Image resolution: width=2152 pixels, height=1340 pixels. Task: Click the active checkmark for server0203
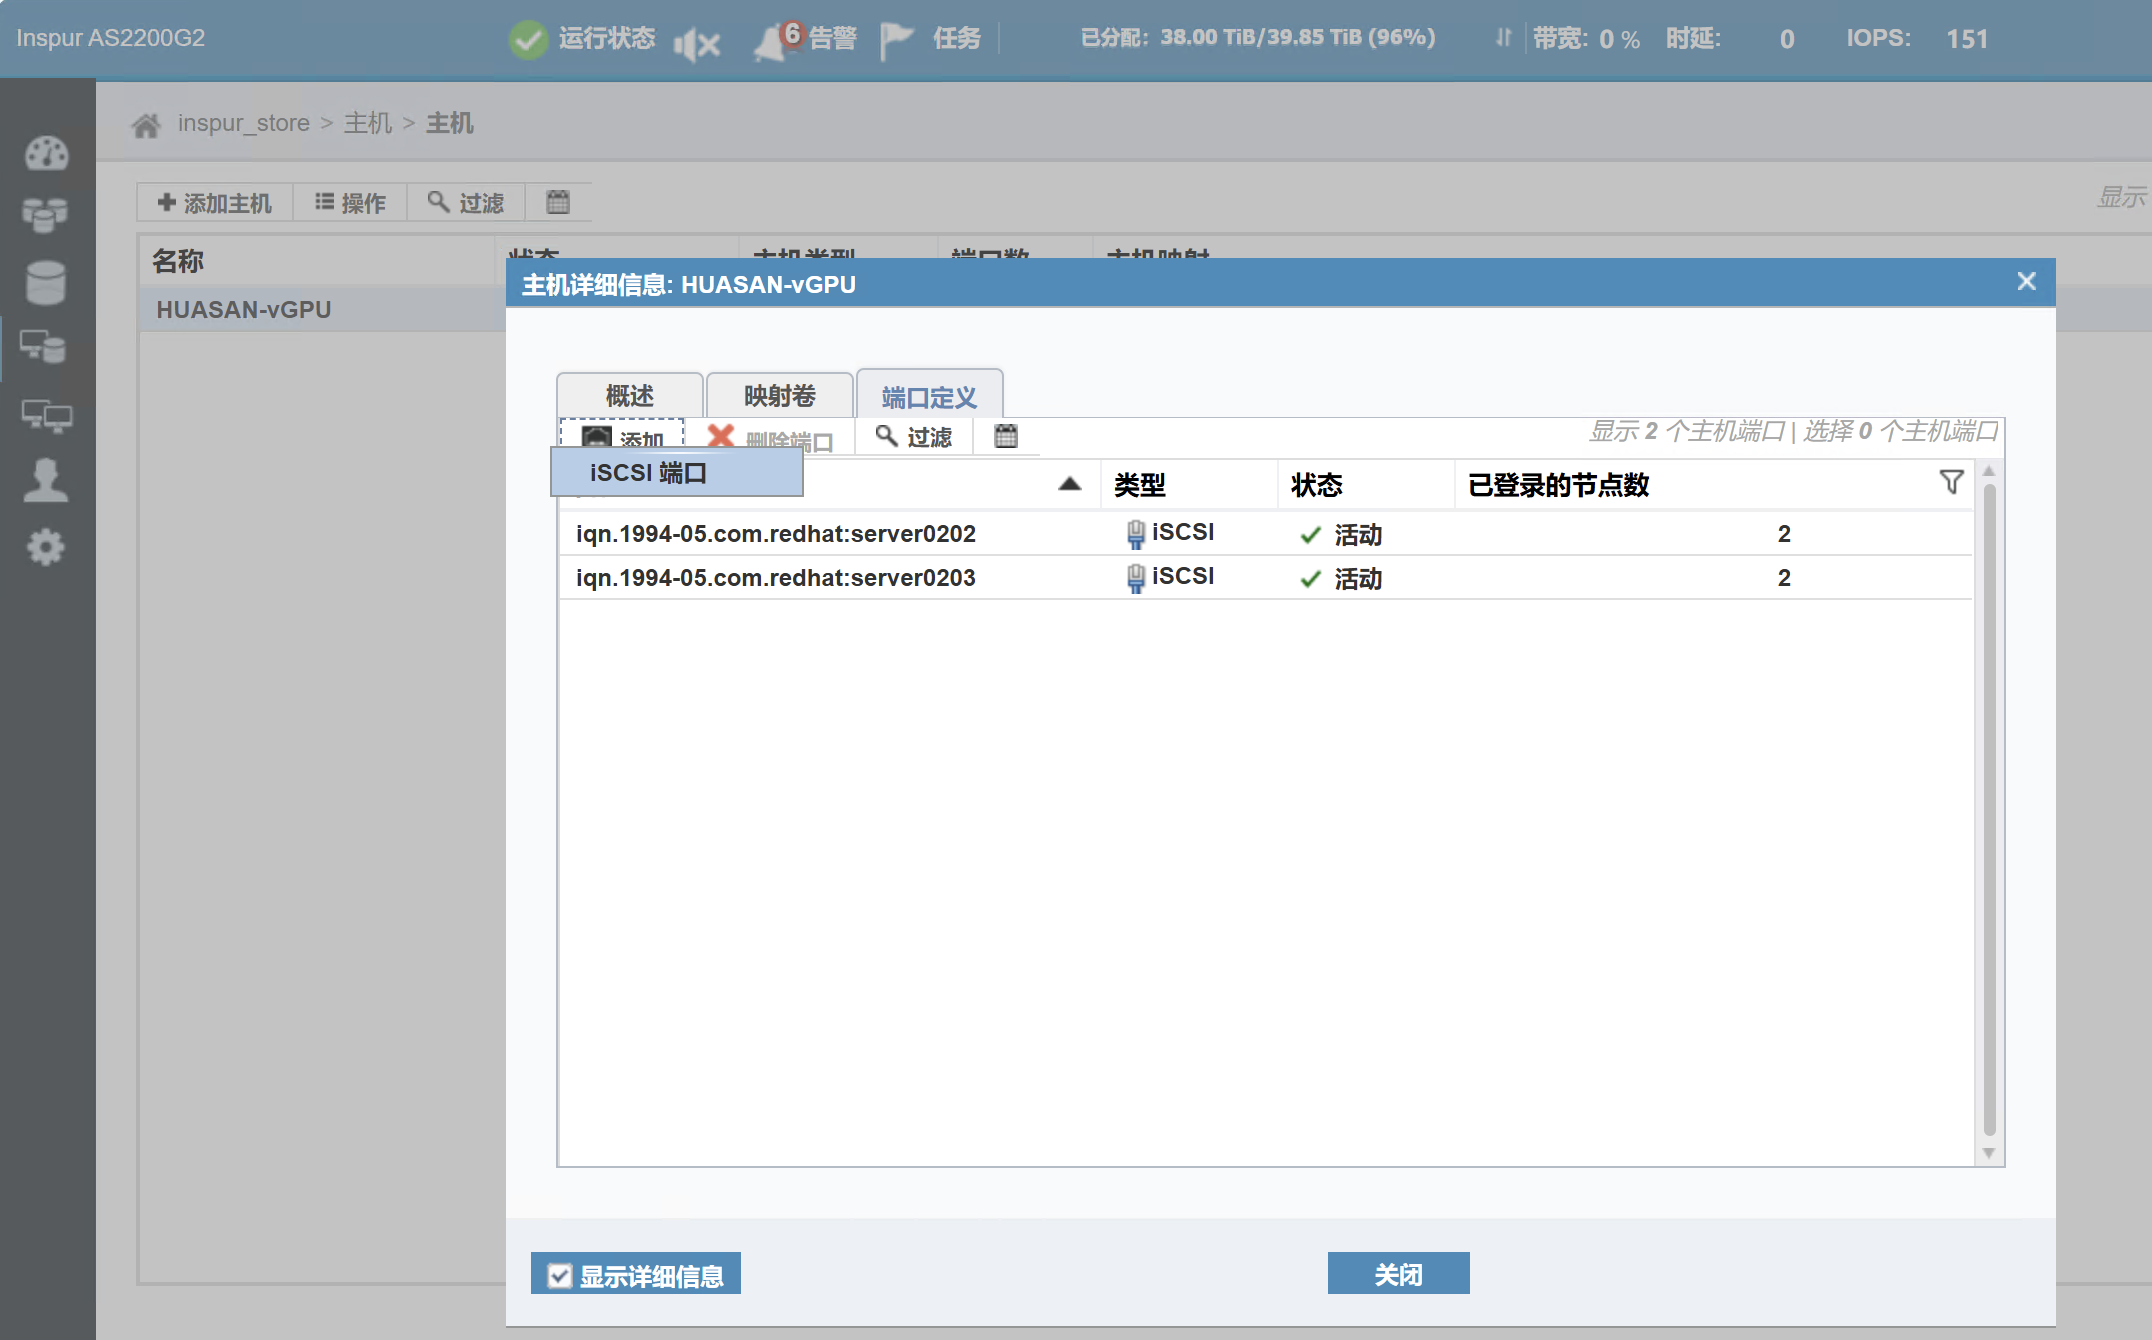pyautogui.click(x=1310, y=579)
